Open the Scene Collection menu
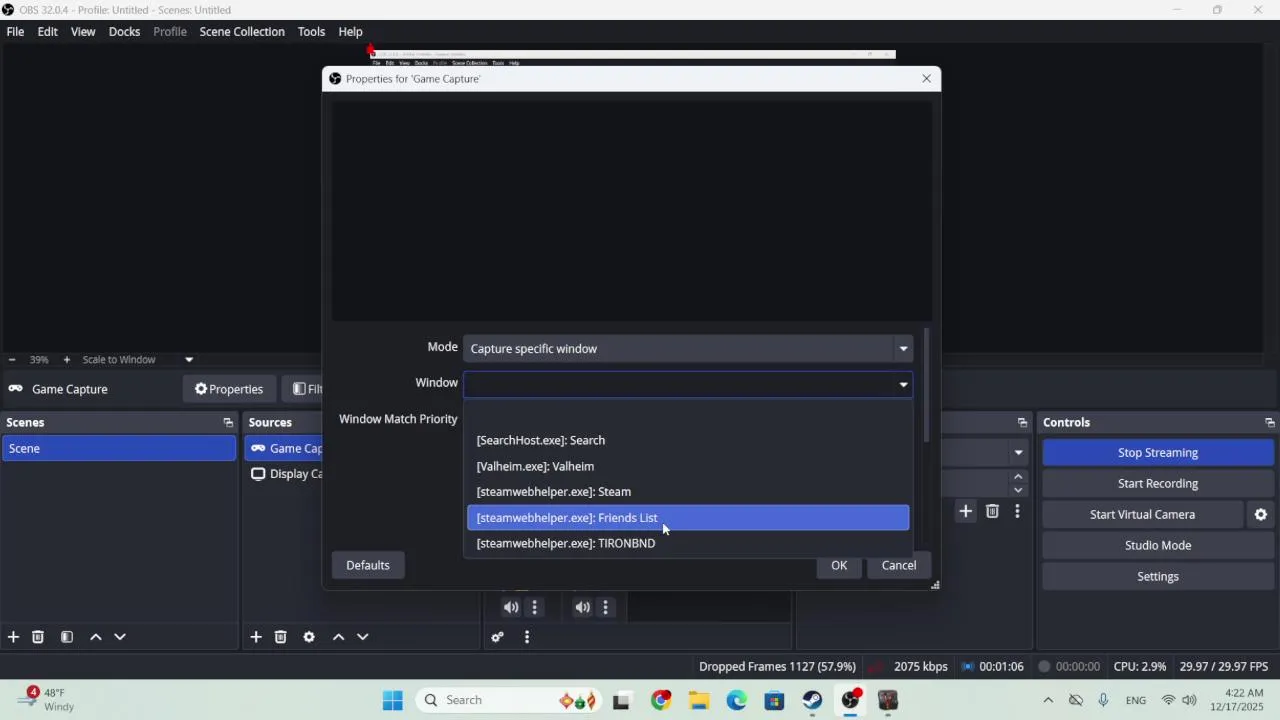The image size is (1280, 720). [242, 31]
